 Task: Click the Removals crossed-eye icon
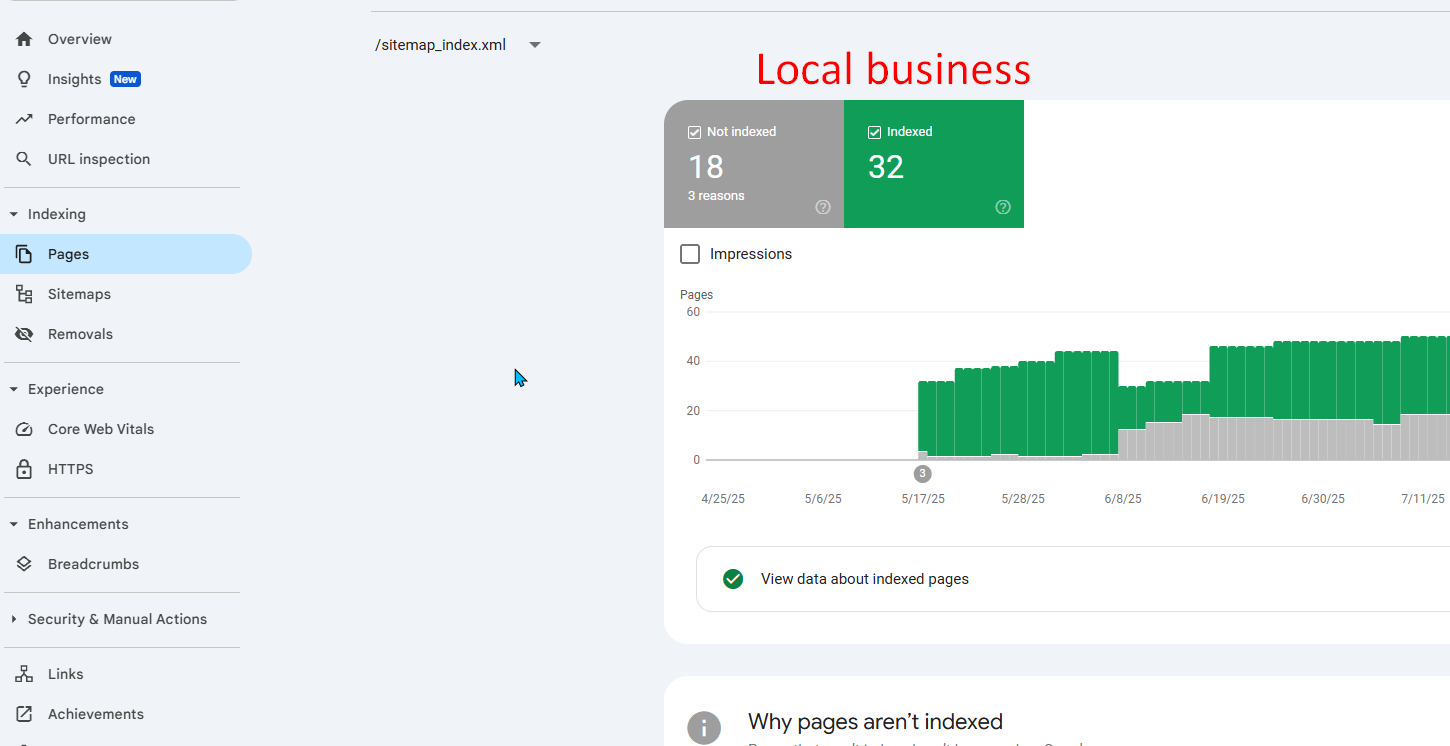24,334
